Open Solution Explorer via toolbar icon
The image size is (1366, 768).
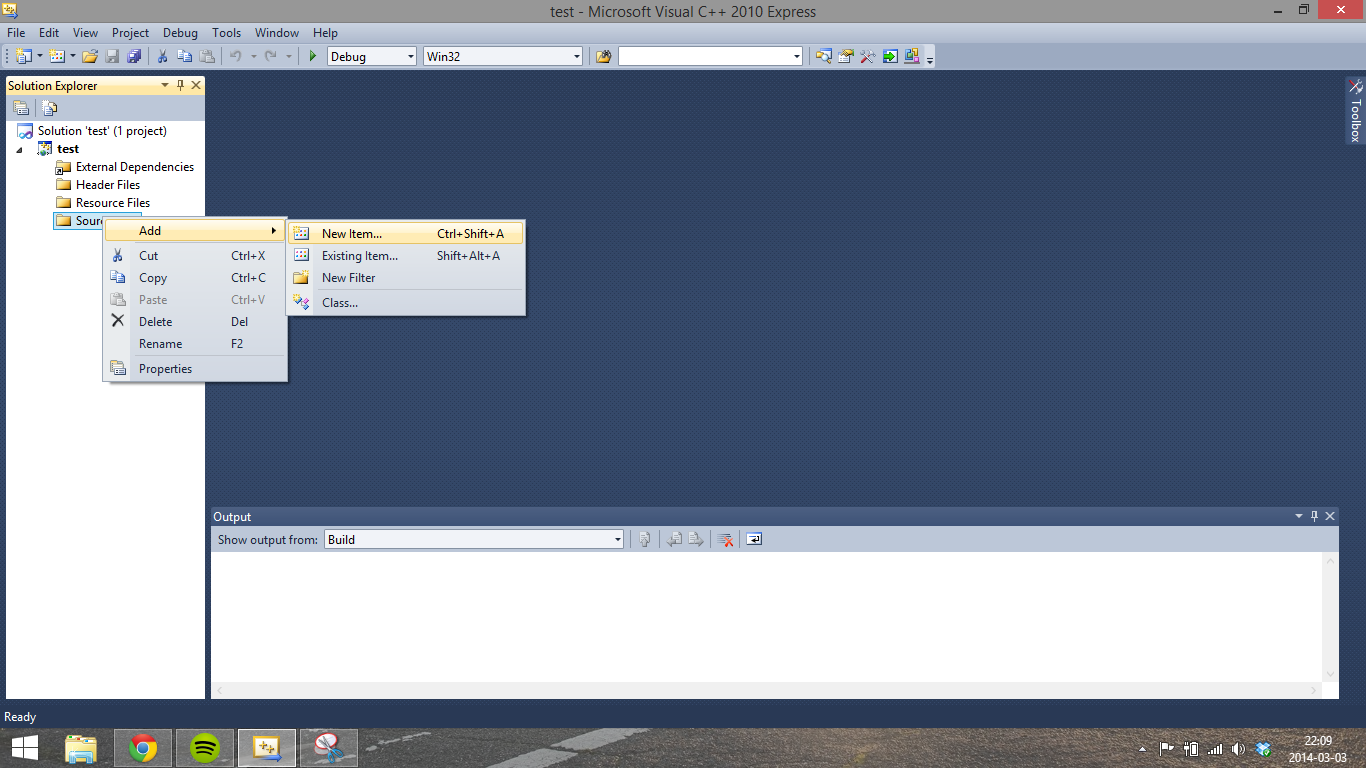pos(824,57)
